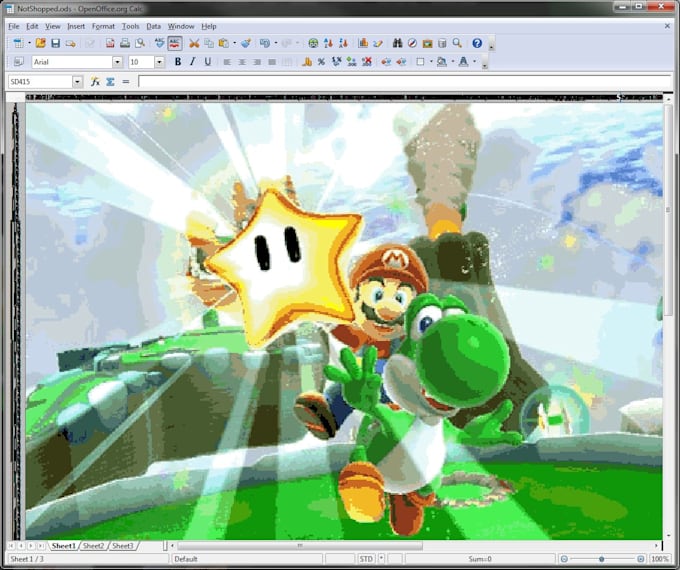
Task: Apply Percent number format icon
Action: 321,62
